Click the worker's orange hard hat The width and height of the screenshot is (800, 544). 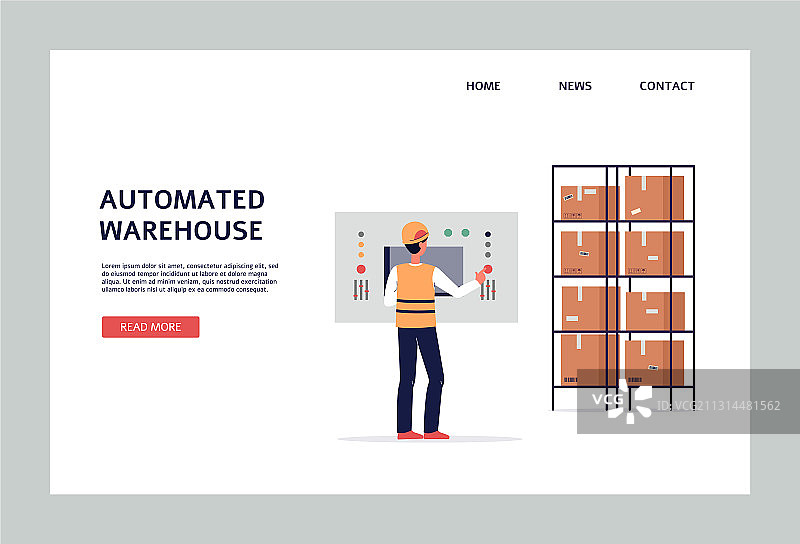[x=413, y=233]
